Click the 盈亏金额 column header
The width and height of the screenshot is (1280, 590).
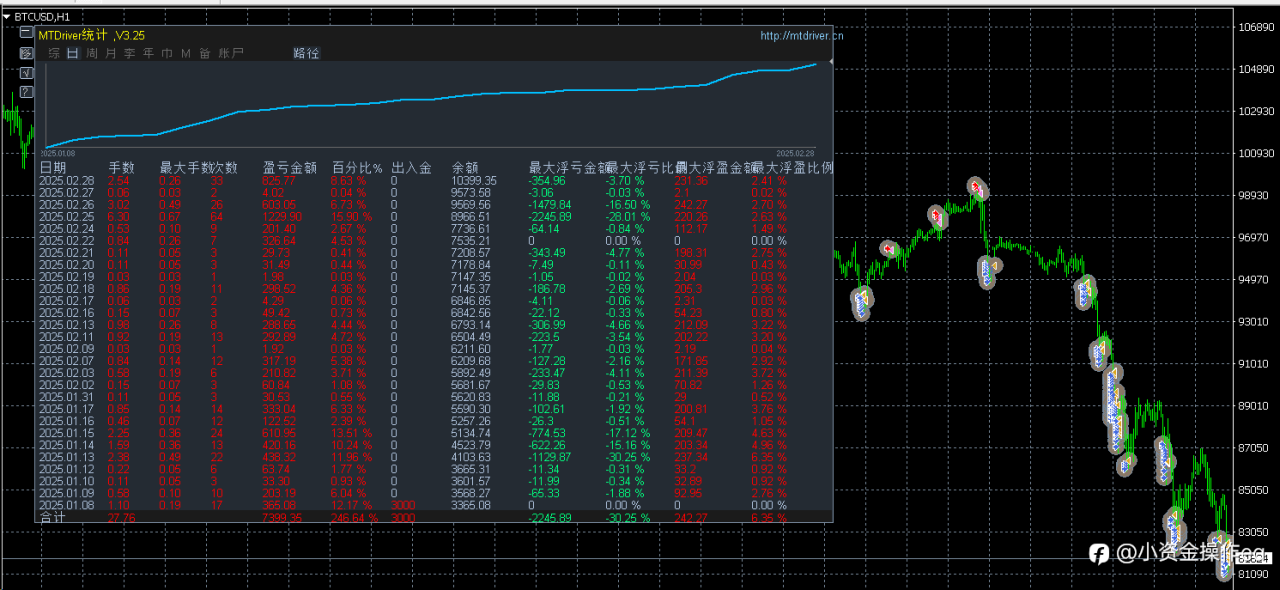click(x=289, y=168)
